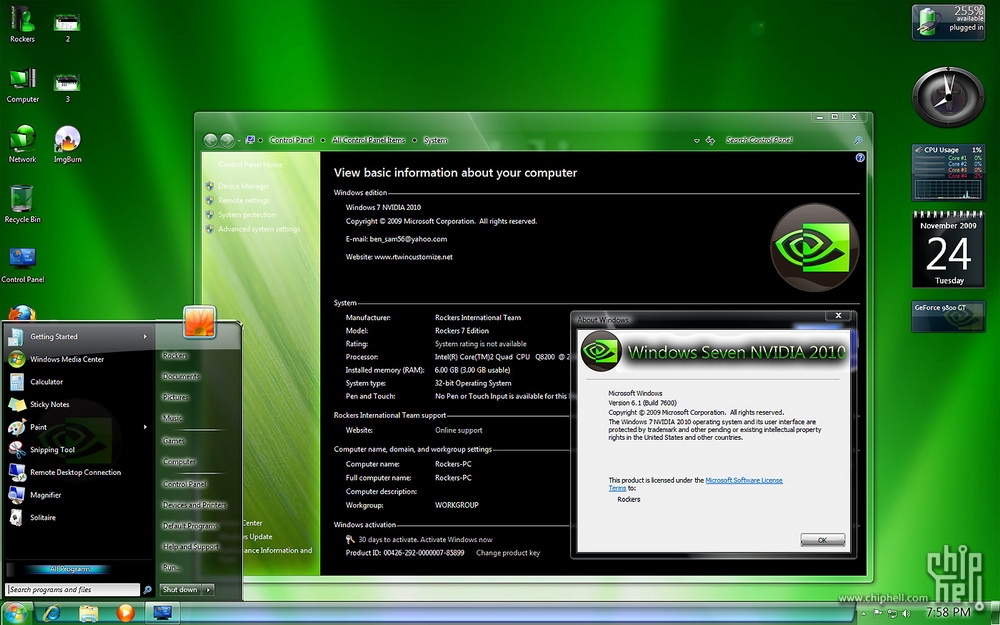The image size is (1000, 625).
Task: Click the Start orb on the taskbar
Action: click(x=14, y=614)
